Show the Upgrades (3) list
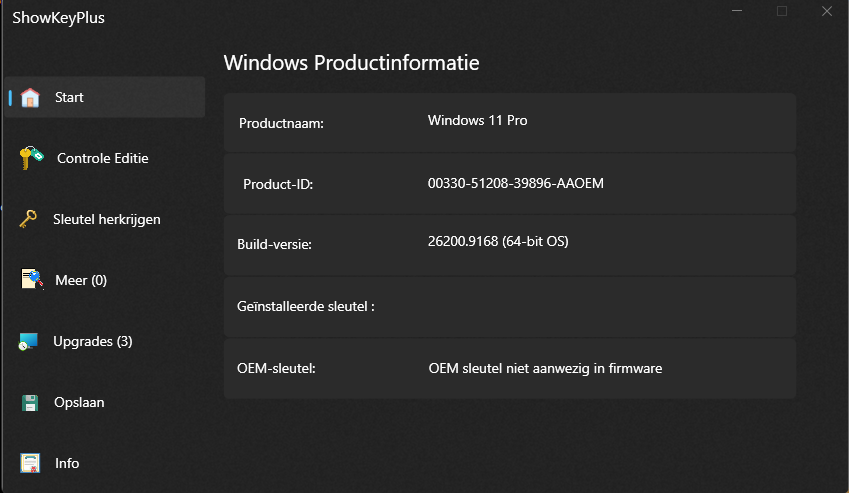Screen dimensions: 849x493 tap(93, 341)
